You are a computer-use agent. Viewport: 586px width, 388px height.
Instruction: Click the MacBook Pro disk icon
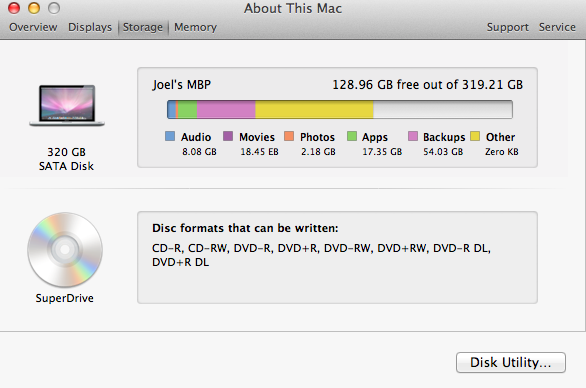(67, 106)
